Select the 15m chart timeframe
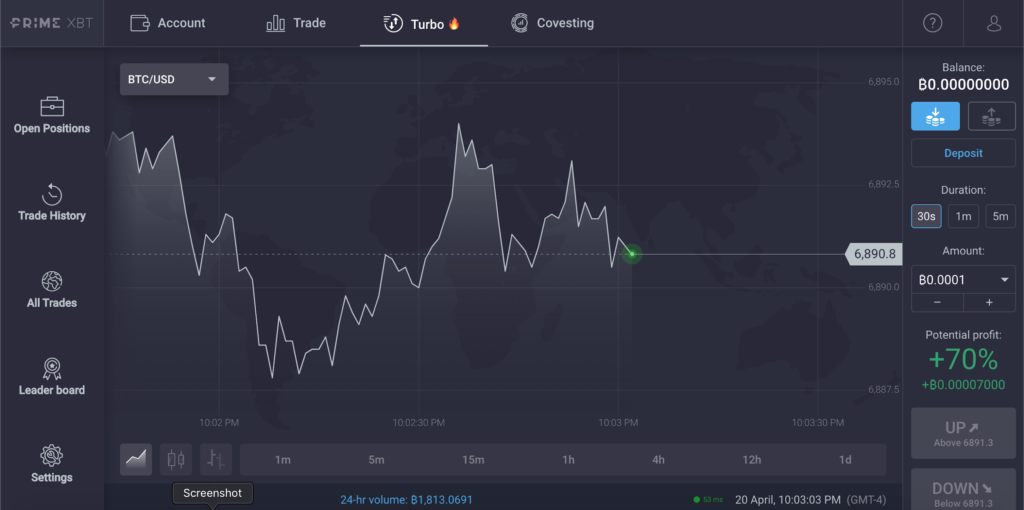Image resolution: width=1024 pixels, height=510 pixels. [x=473, y=460]
